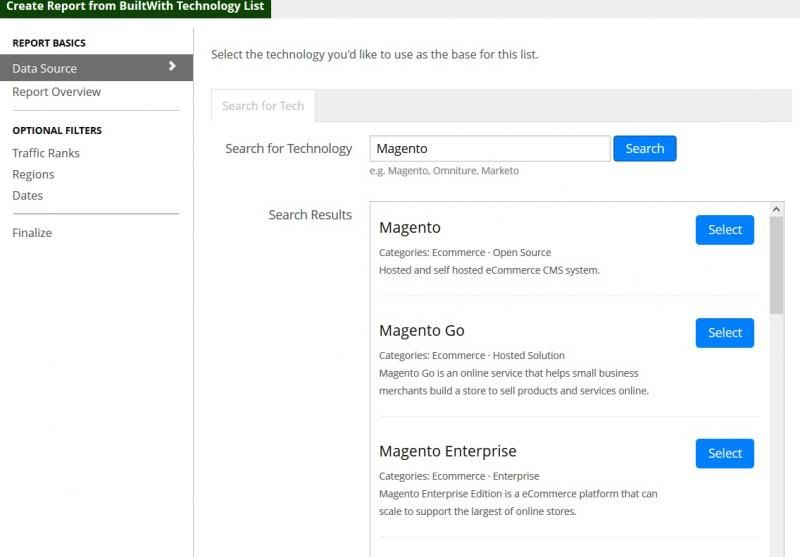Open the Regions filter

[x=33, y=174]
